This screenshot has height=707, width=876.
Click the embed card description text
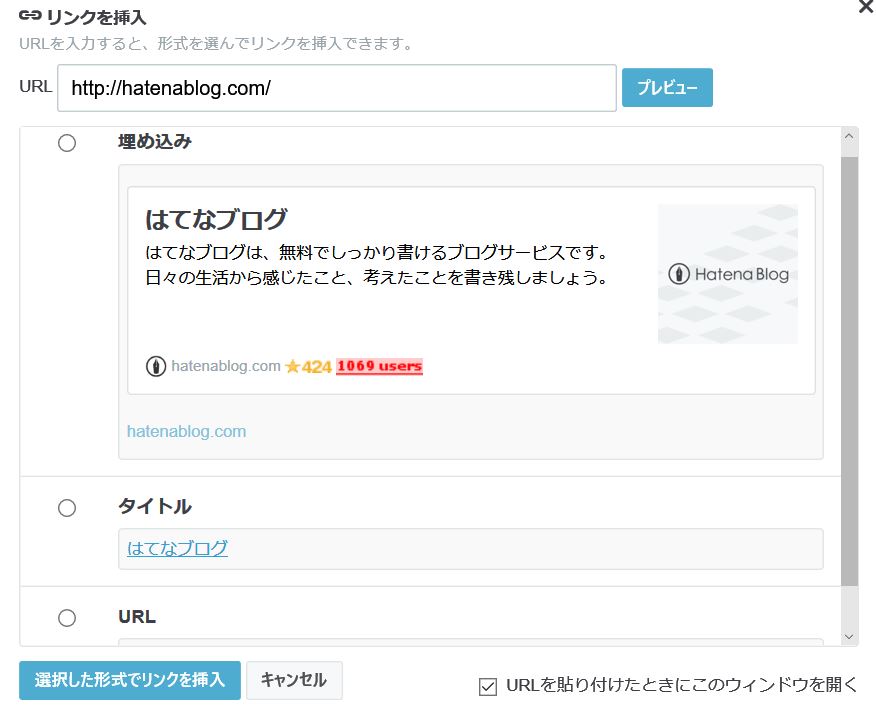(376, 265)
